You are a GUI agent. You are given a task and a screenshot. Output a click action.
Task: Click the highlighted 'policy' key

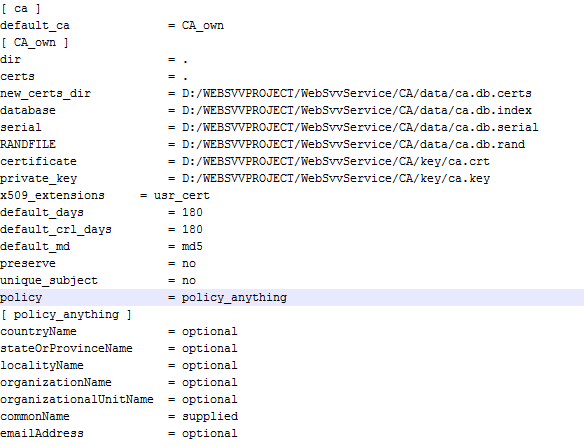pos(21,297)
